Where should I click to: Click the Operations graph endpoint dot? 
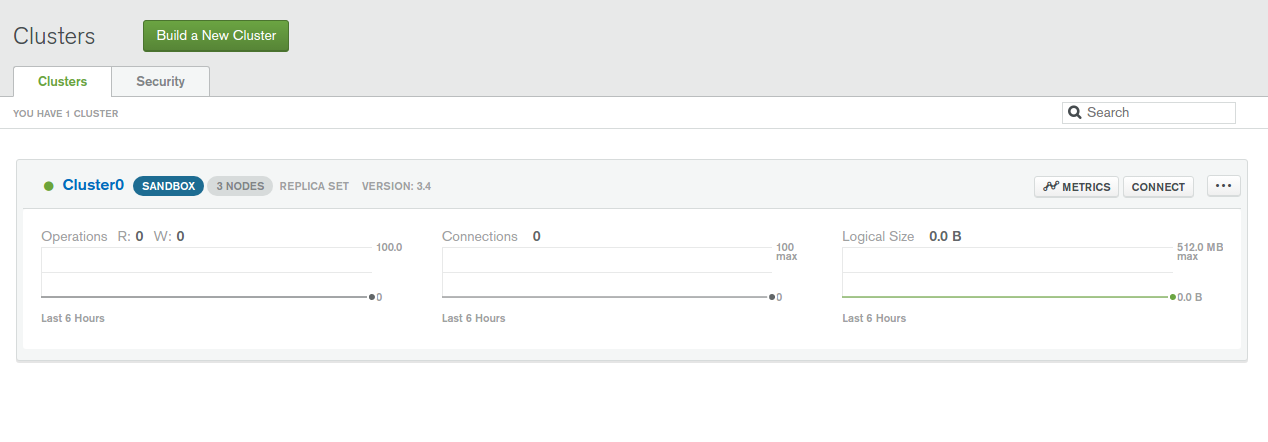tap(372, 297)
